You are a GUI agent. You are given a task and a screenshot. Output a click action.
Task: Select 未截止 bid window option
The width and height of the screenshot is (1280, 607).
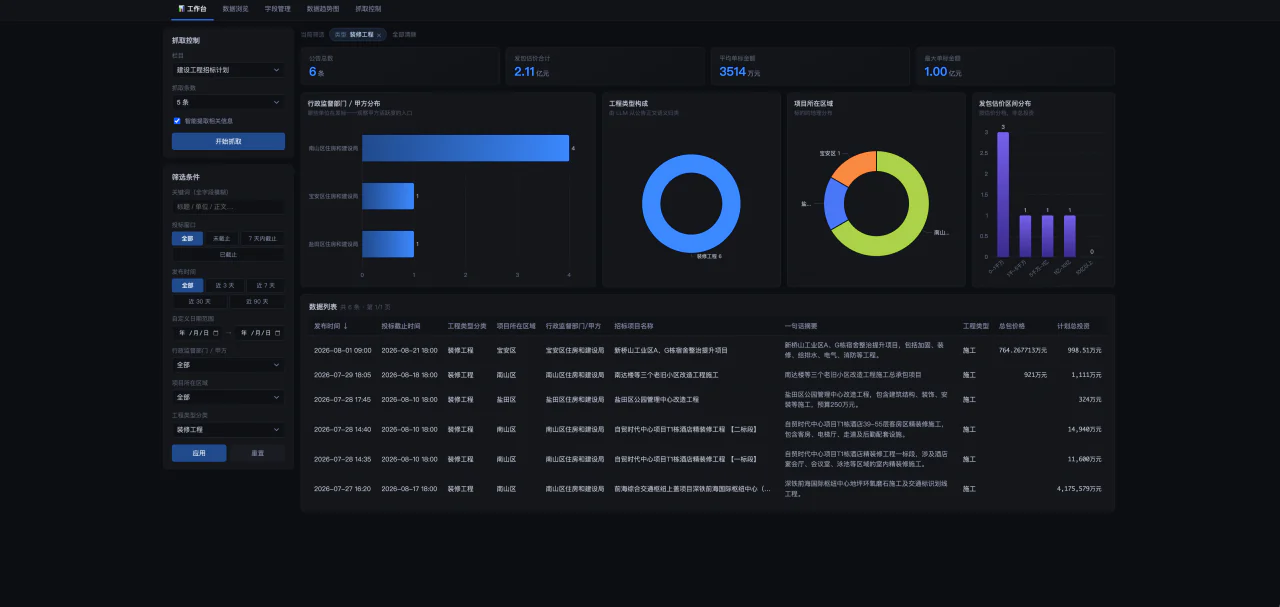(x=221, y=239)
